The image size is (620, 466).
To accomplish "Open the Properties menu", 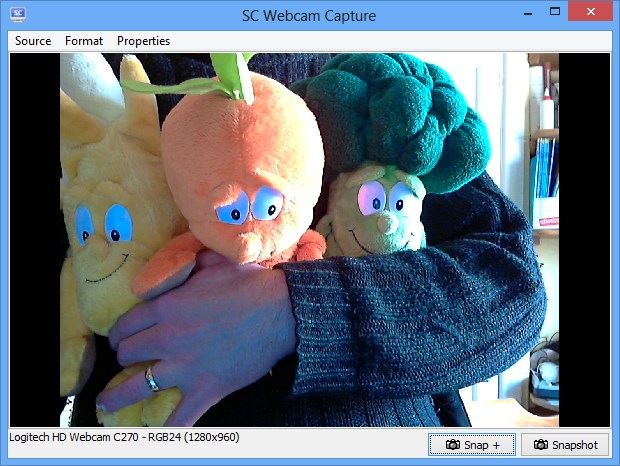I will [x=144, y=41].
